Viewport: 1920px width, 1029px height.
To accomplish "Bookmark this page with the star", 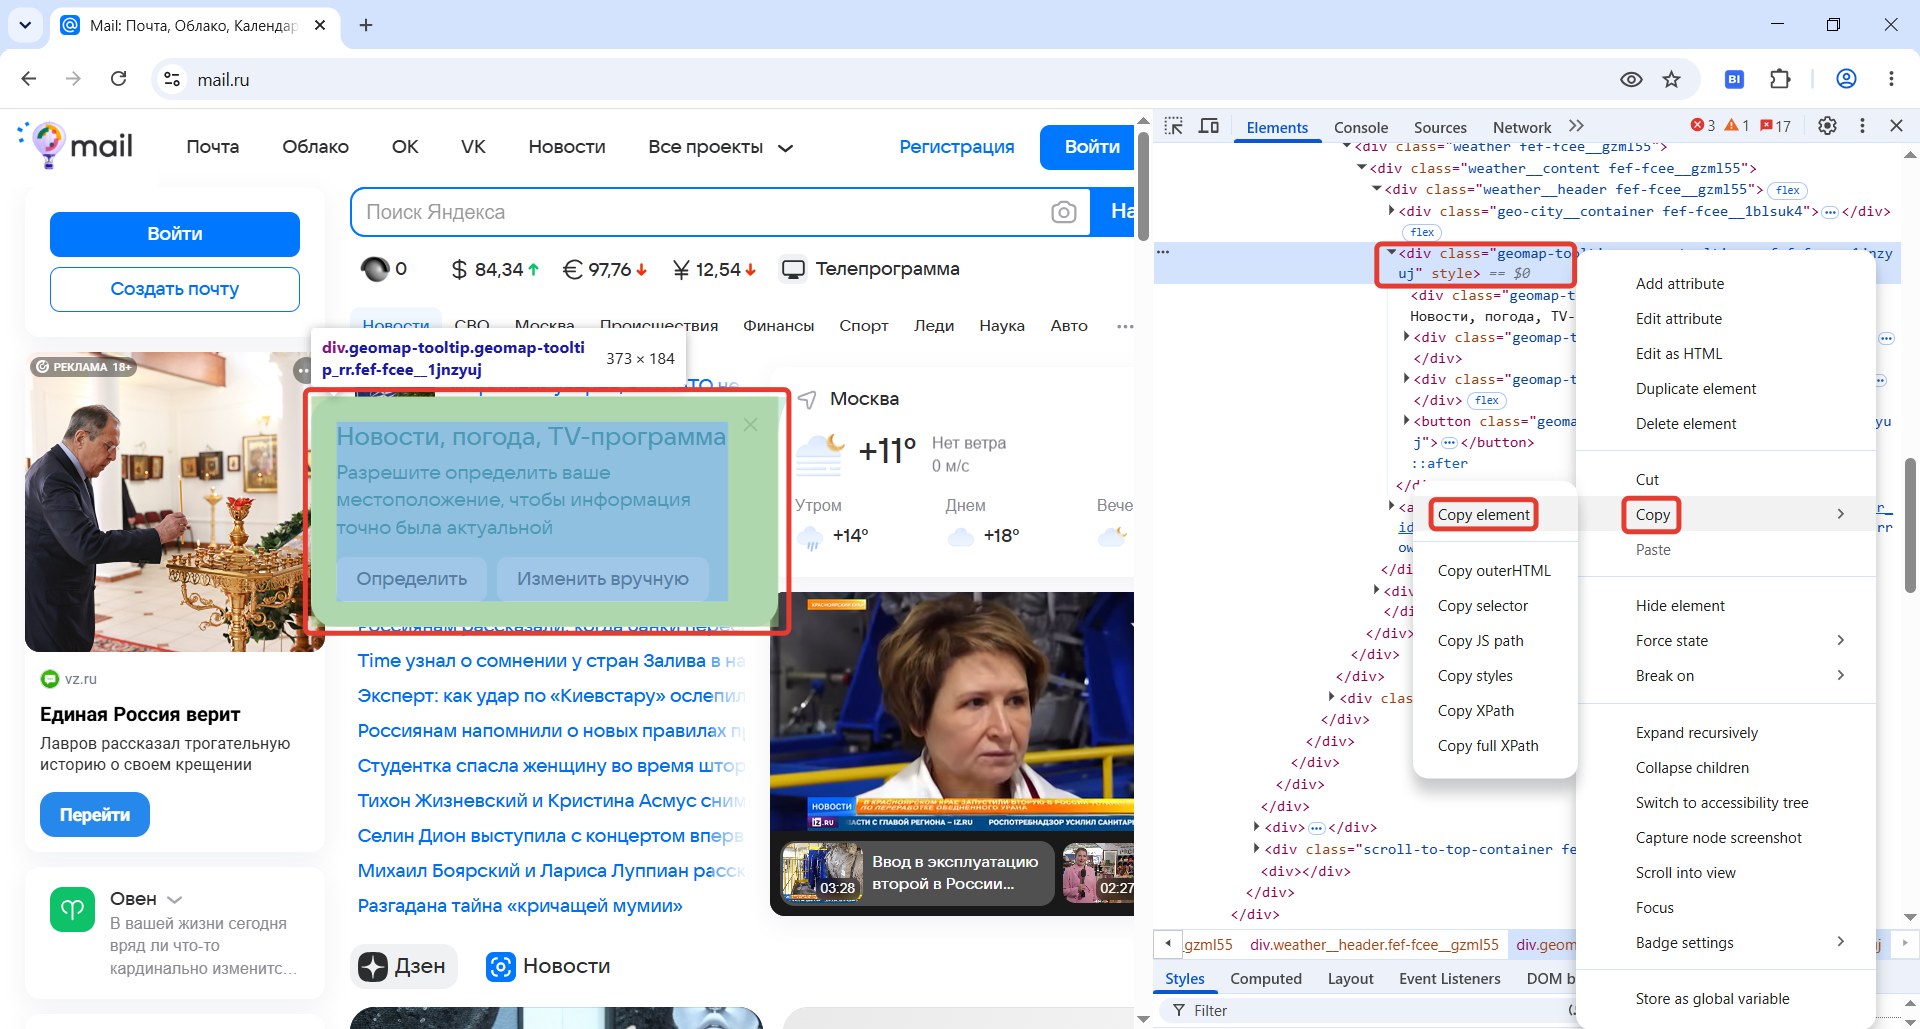I will 1672,79.
